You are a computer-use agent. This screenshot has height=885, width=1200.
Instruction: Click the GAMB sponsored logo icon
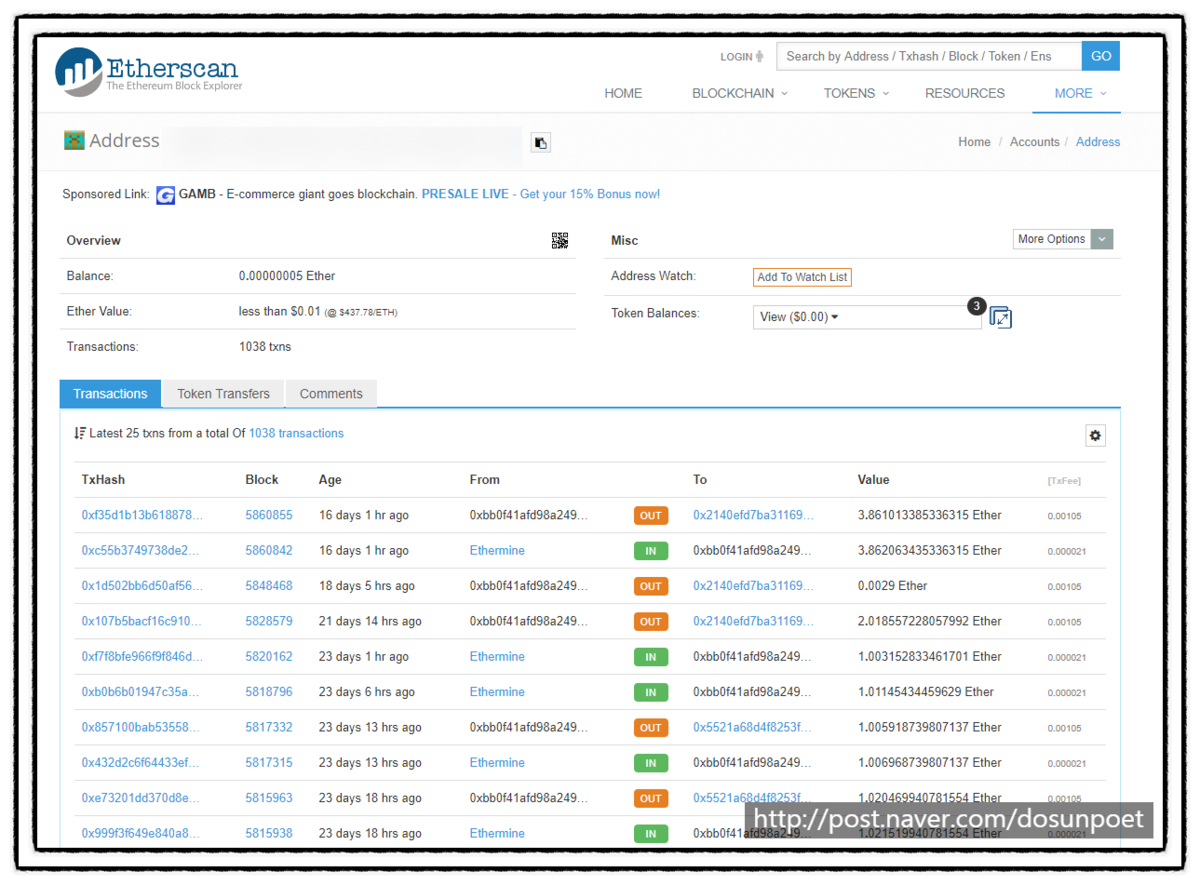(x=166, y=195)
